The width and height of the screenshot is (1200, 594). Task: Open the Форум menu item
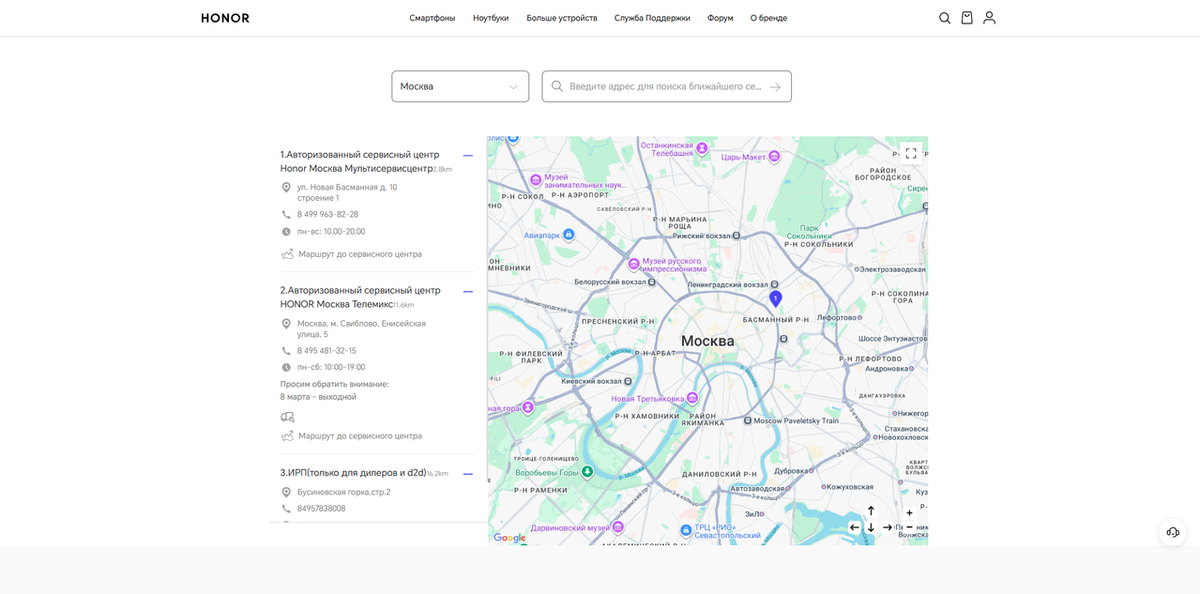point(720,18)
